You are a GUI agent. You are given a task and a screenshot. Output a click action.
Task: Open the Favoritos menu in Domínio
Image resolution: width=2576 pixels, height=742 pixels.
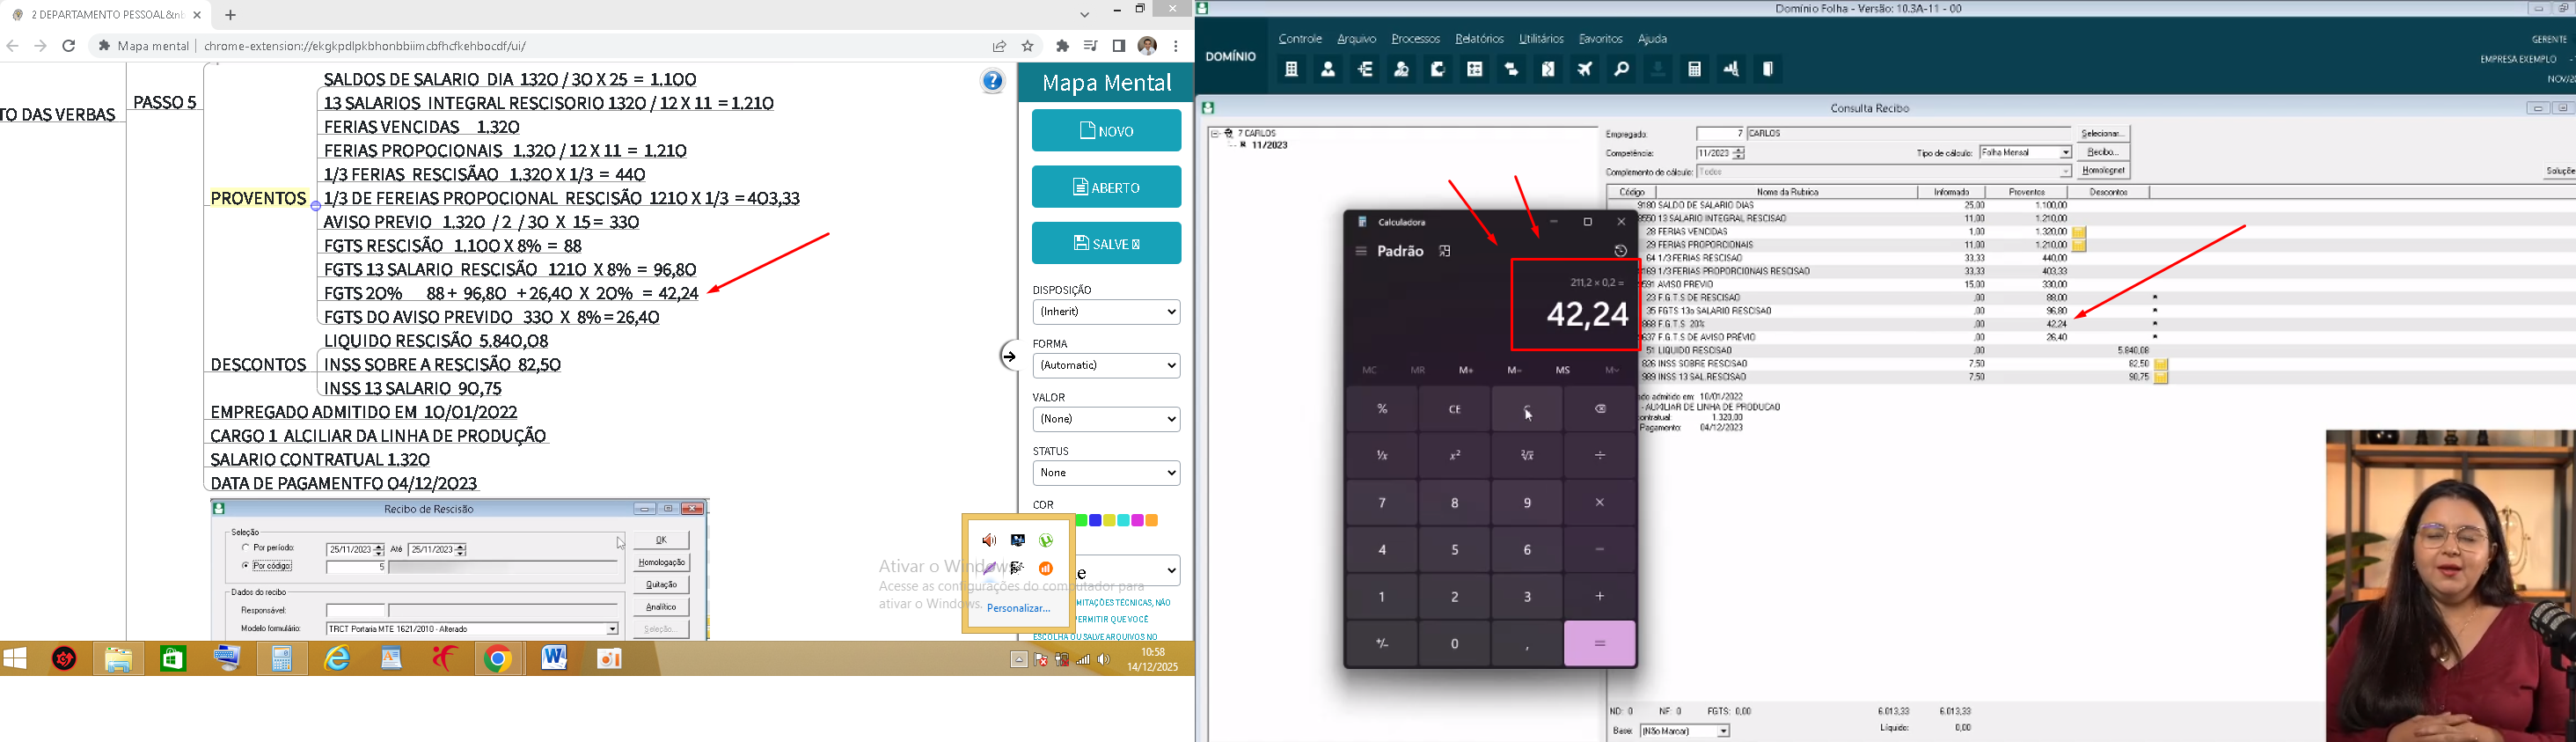[1600, 39]
